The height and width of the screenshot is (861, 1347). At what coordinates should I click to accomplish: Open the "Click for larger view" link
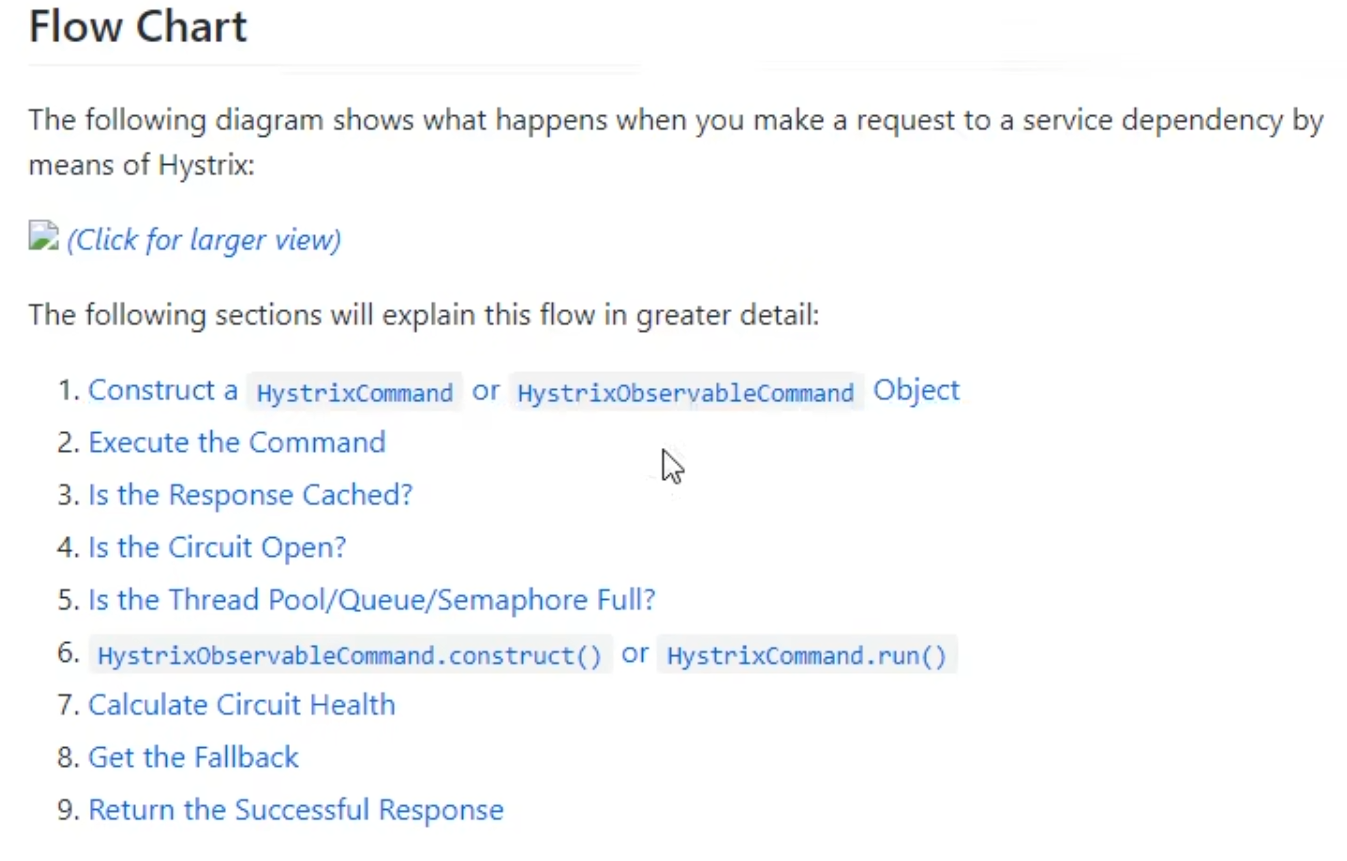point(204,240)
